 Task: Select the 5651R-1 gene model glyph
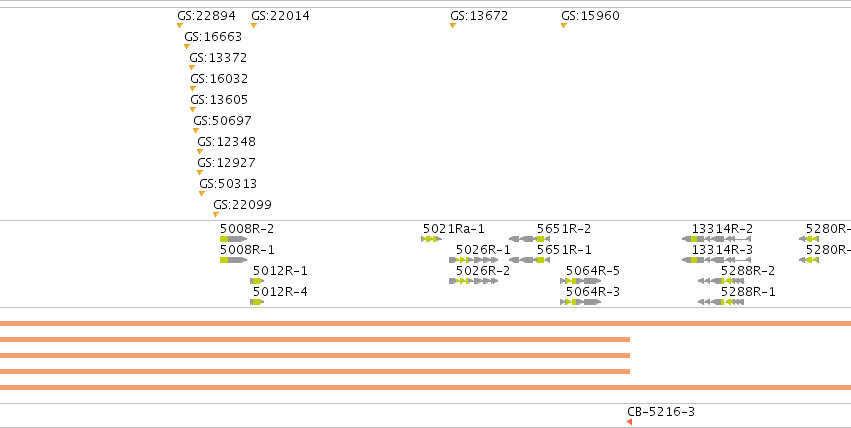(x=529, y=260)
